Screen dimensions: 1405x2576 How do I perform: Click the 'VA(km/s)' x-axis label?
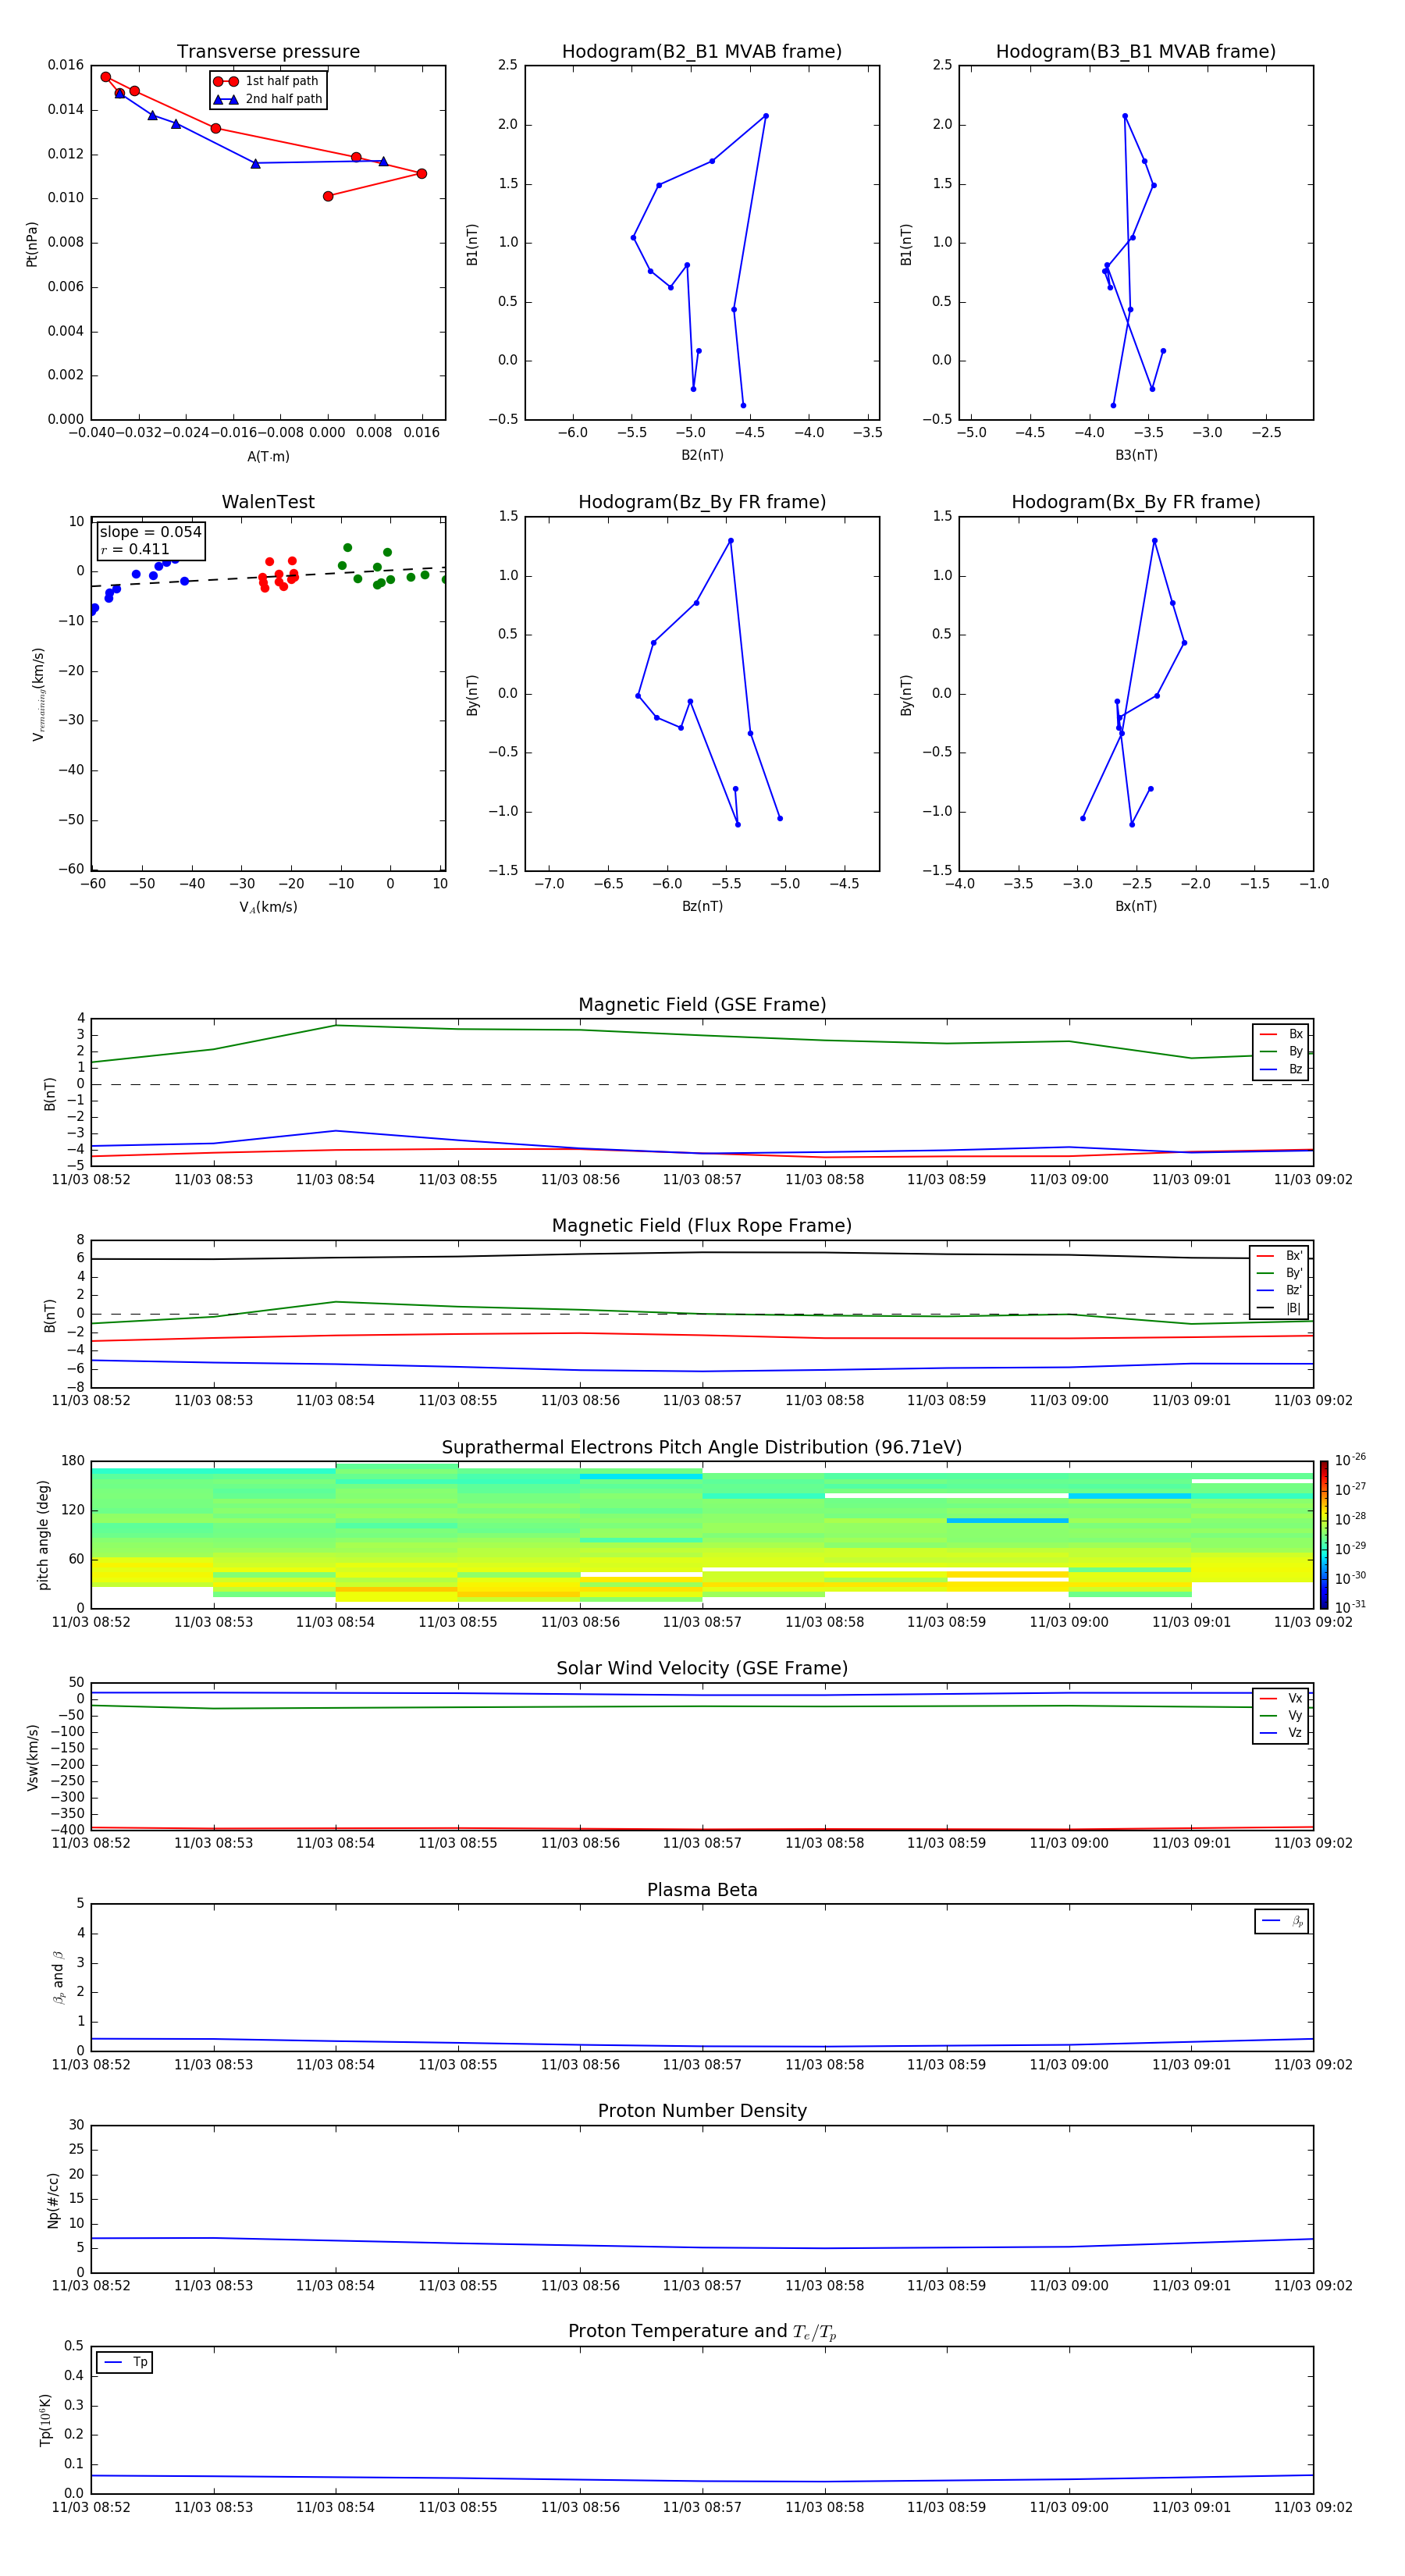point(268,907)
